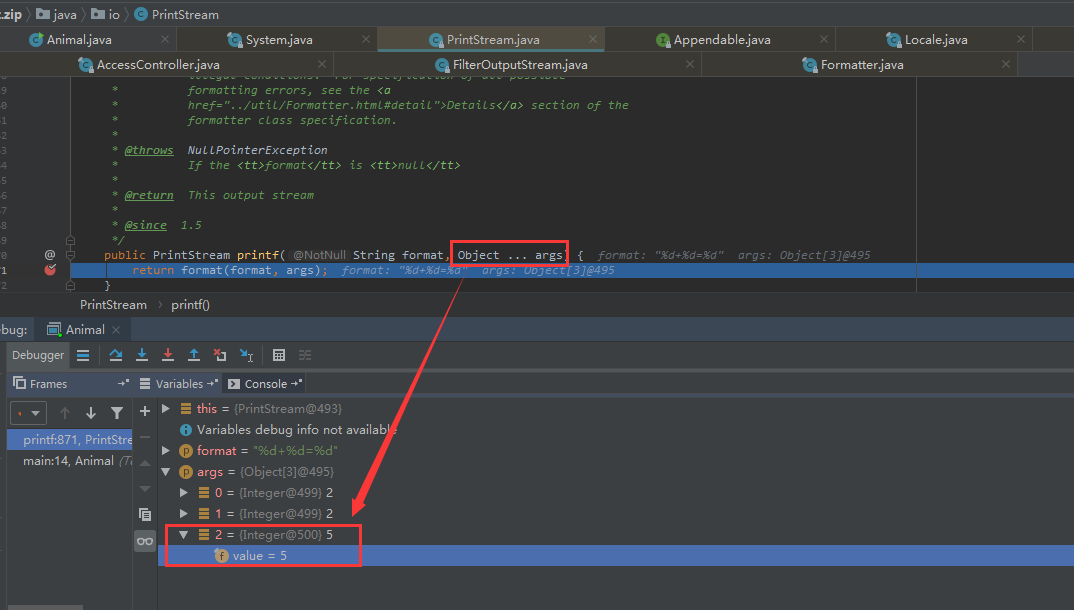Collapse the printf method fold marker

click(x=70, y=255)
